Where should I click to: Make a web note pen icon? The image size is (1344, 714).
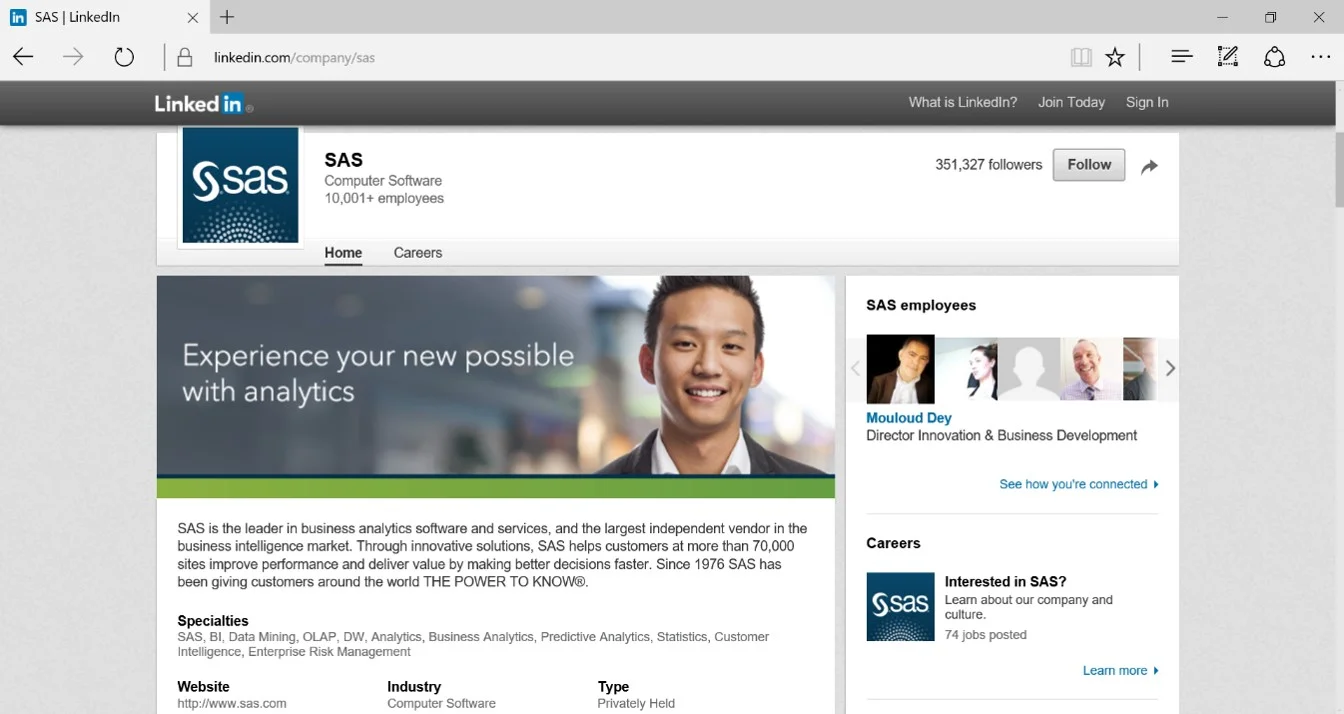point(1228,57)
